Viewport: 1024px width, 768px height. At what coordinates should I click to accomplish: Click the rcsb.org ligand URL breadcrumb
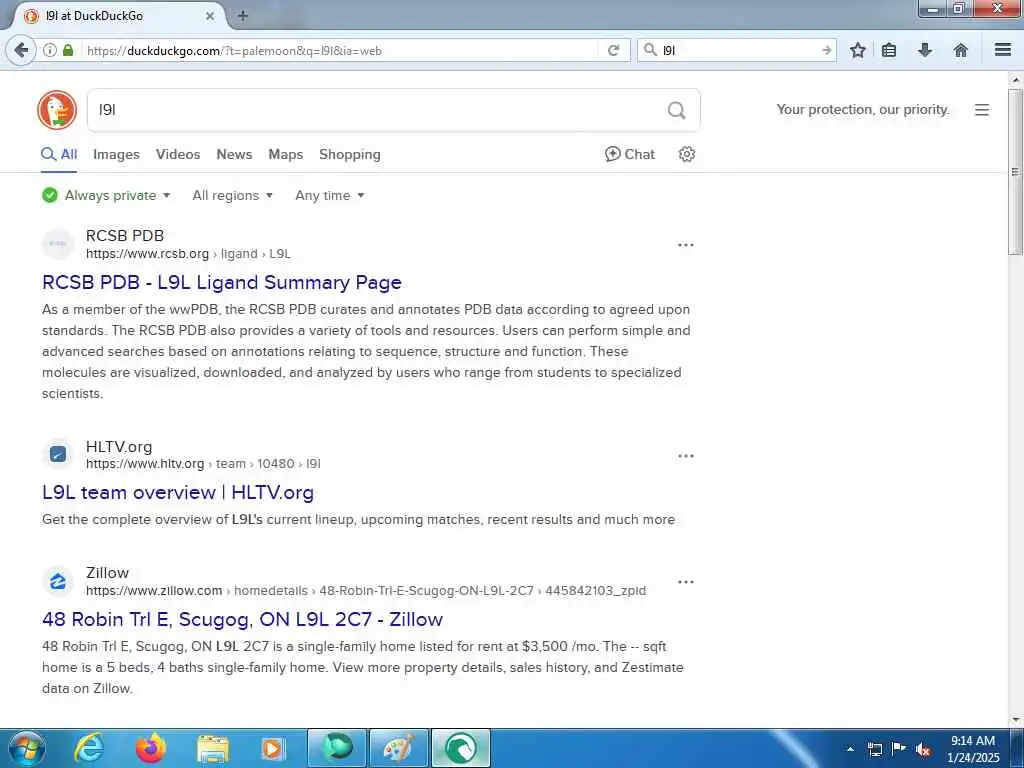tap(188, 253)
